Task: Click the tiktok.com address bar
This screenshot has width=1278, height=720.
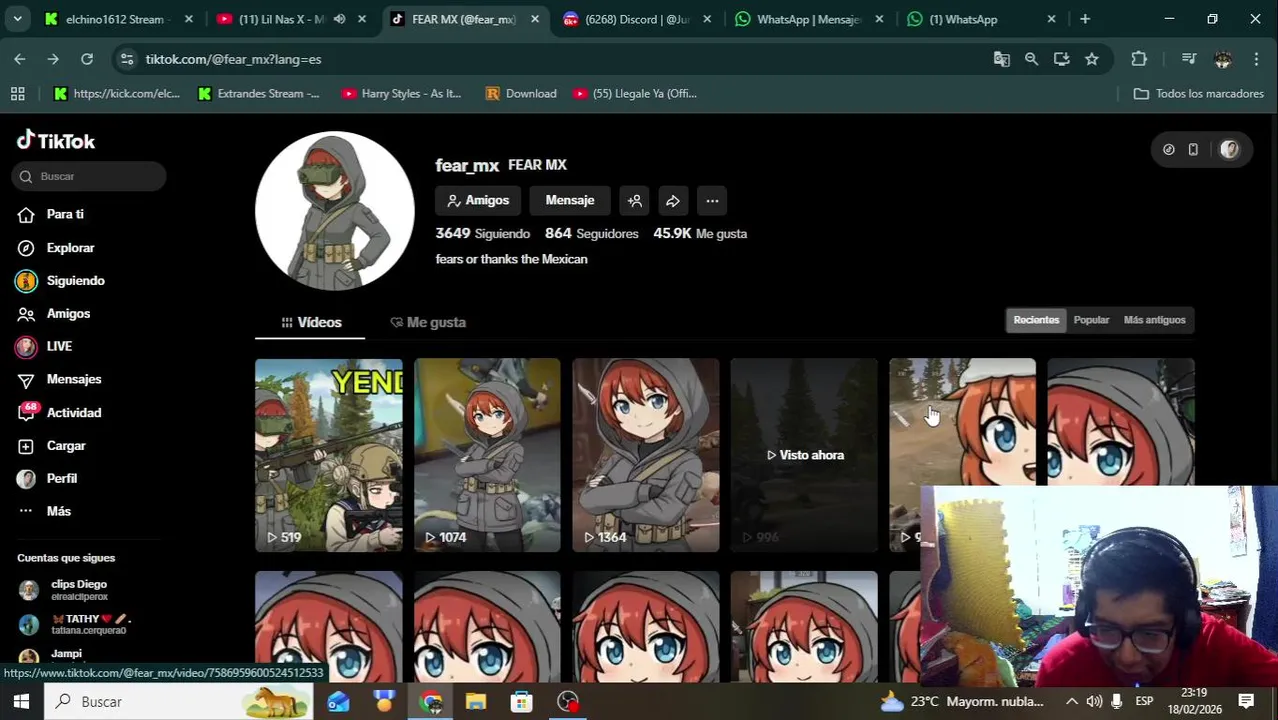Action: point(560,59)
